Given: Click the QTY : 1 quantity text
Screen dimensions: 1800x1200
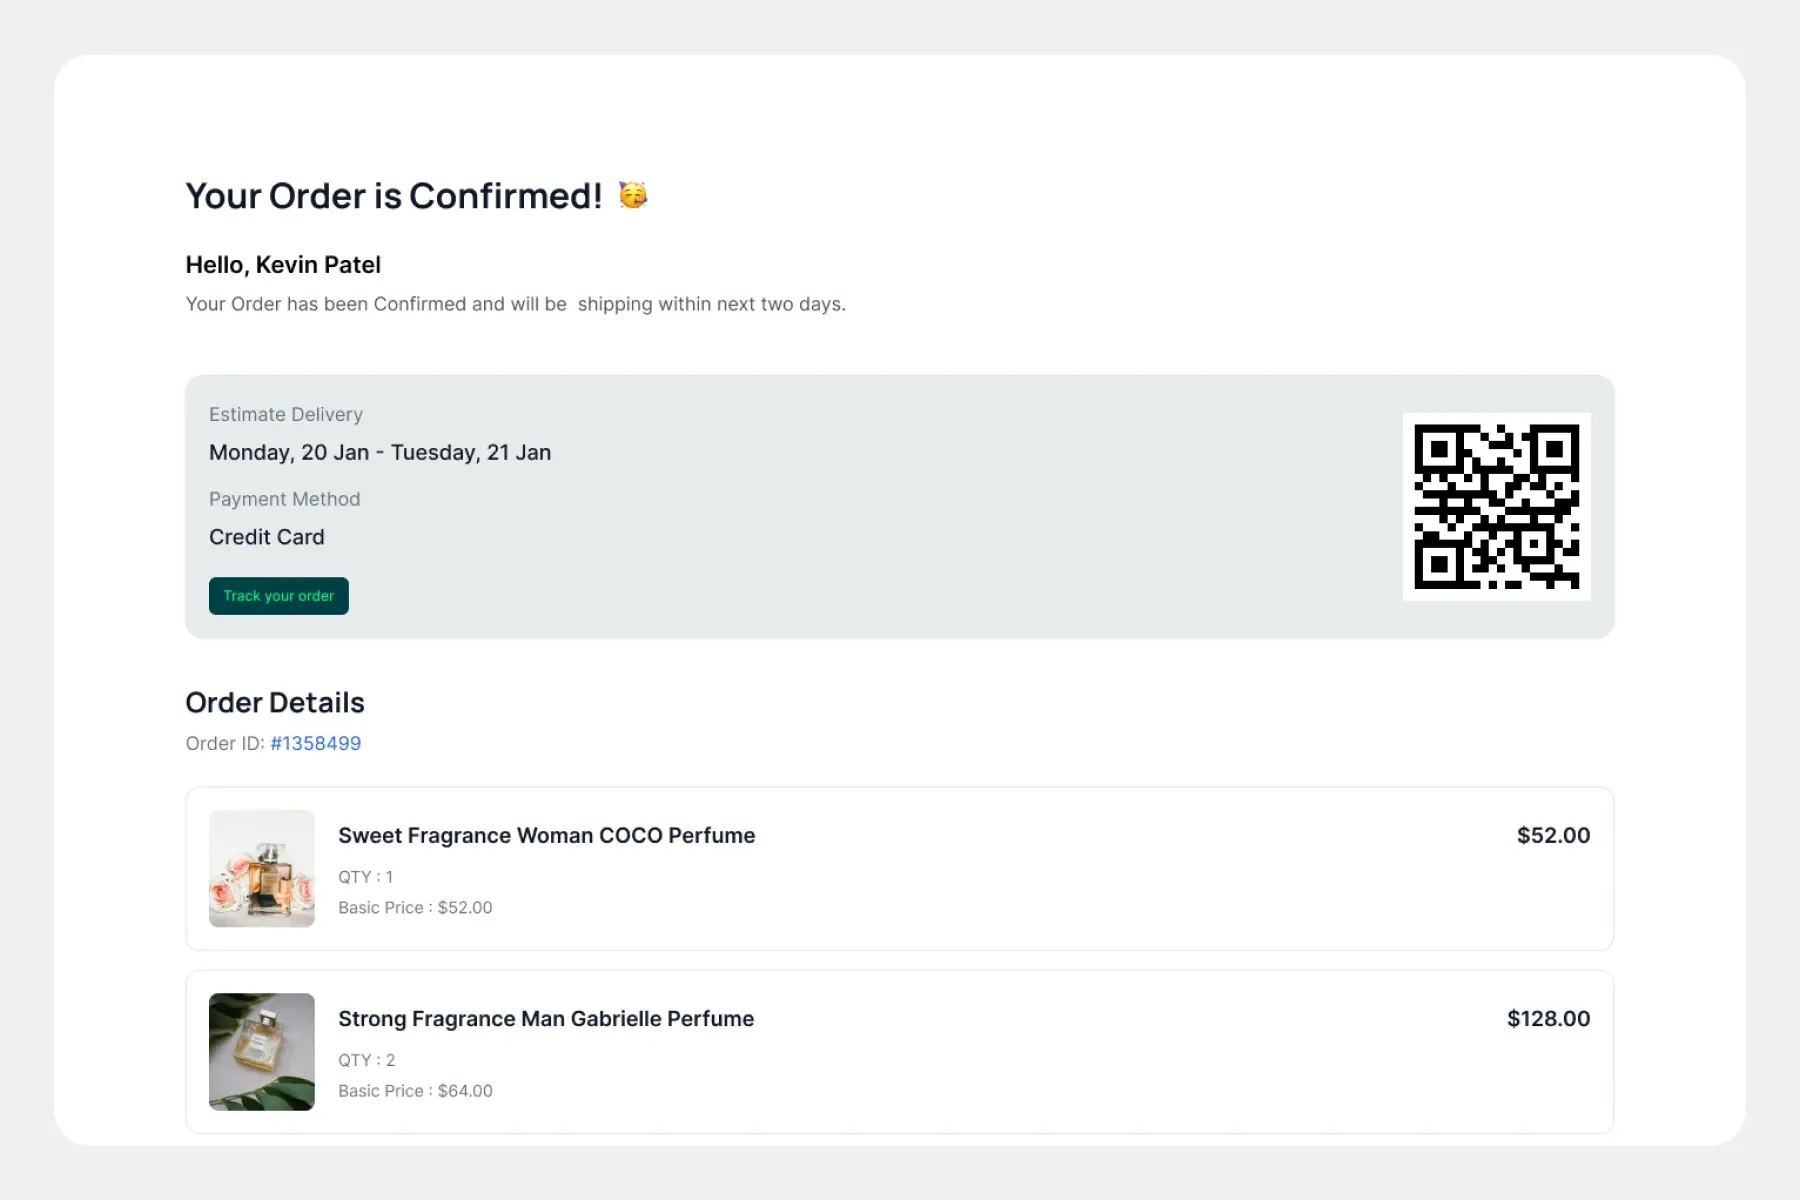Looking at the screenshot, I should point(365,877).
